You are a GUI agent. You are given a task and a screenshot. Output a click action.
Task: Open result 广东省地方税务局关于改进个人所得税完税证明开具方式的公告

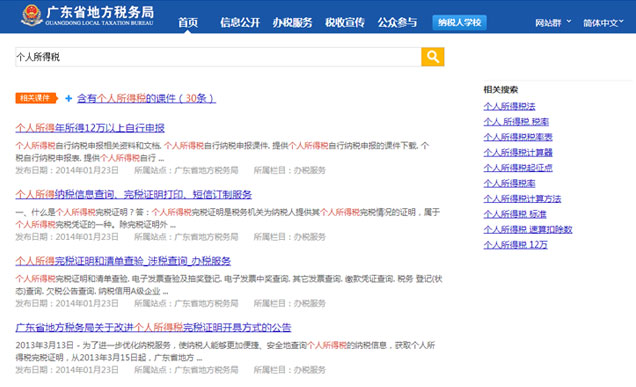click(x=153, y=328)
